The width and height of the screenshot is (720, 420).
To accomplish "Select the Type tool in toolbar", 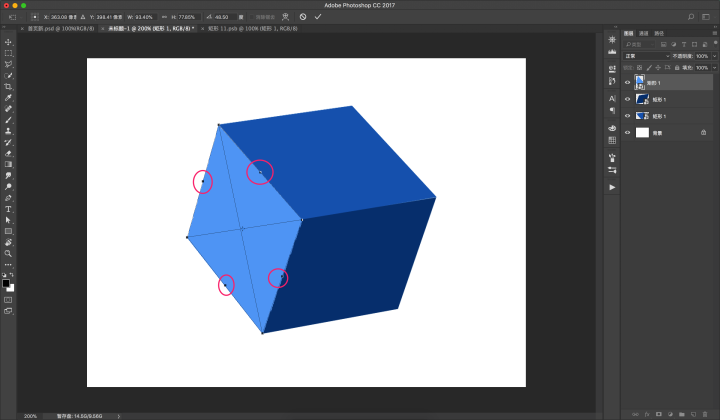I will [x=8, y=208].
